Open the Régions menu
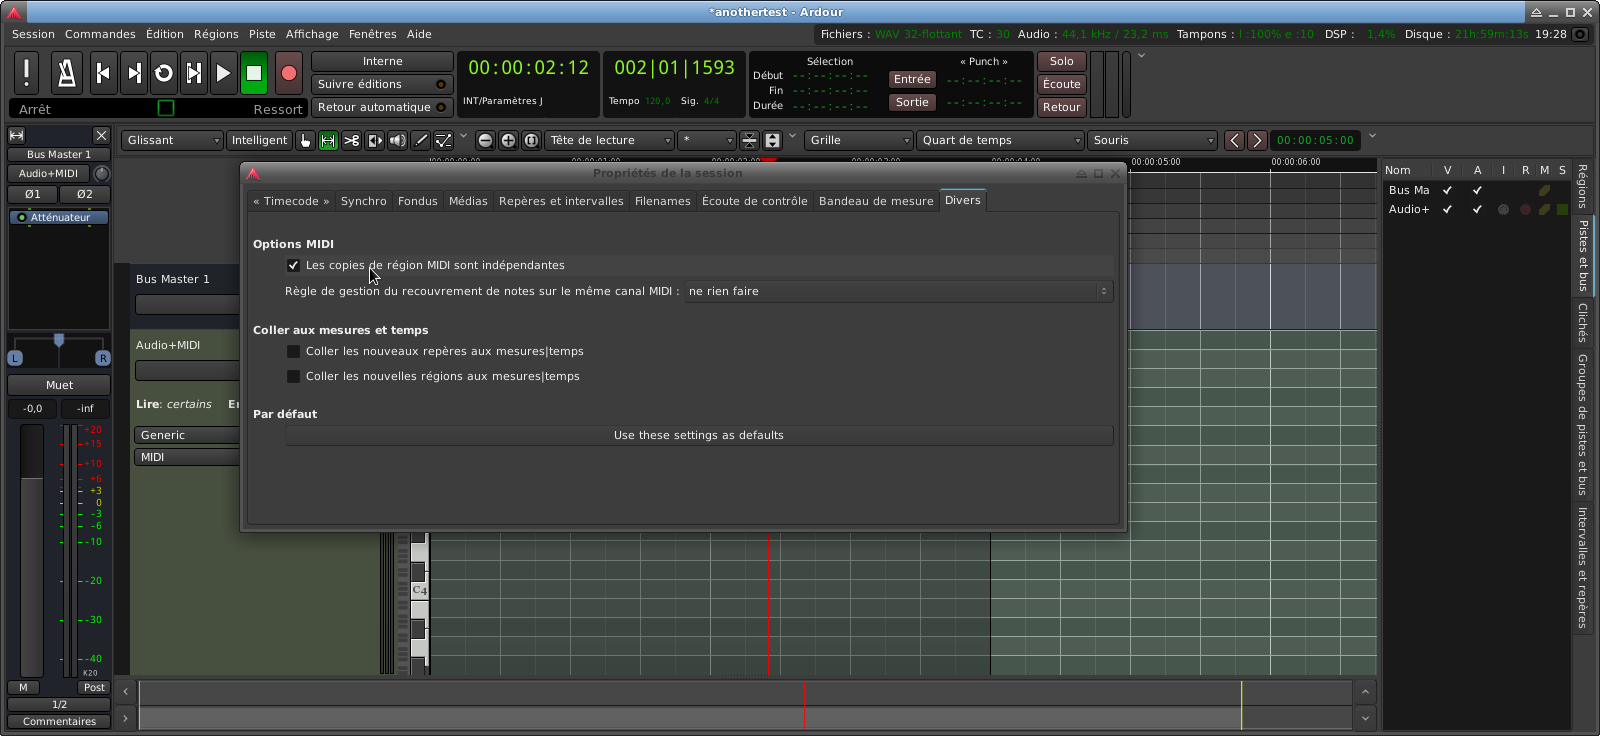1600x736 pixels. 216,34
